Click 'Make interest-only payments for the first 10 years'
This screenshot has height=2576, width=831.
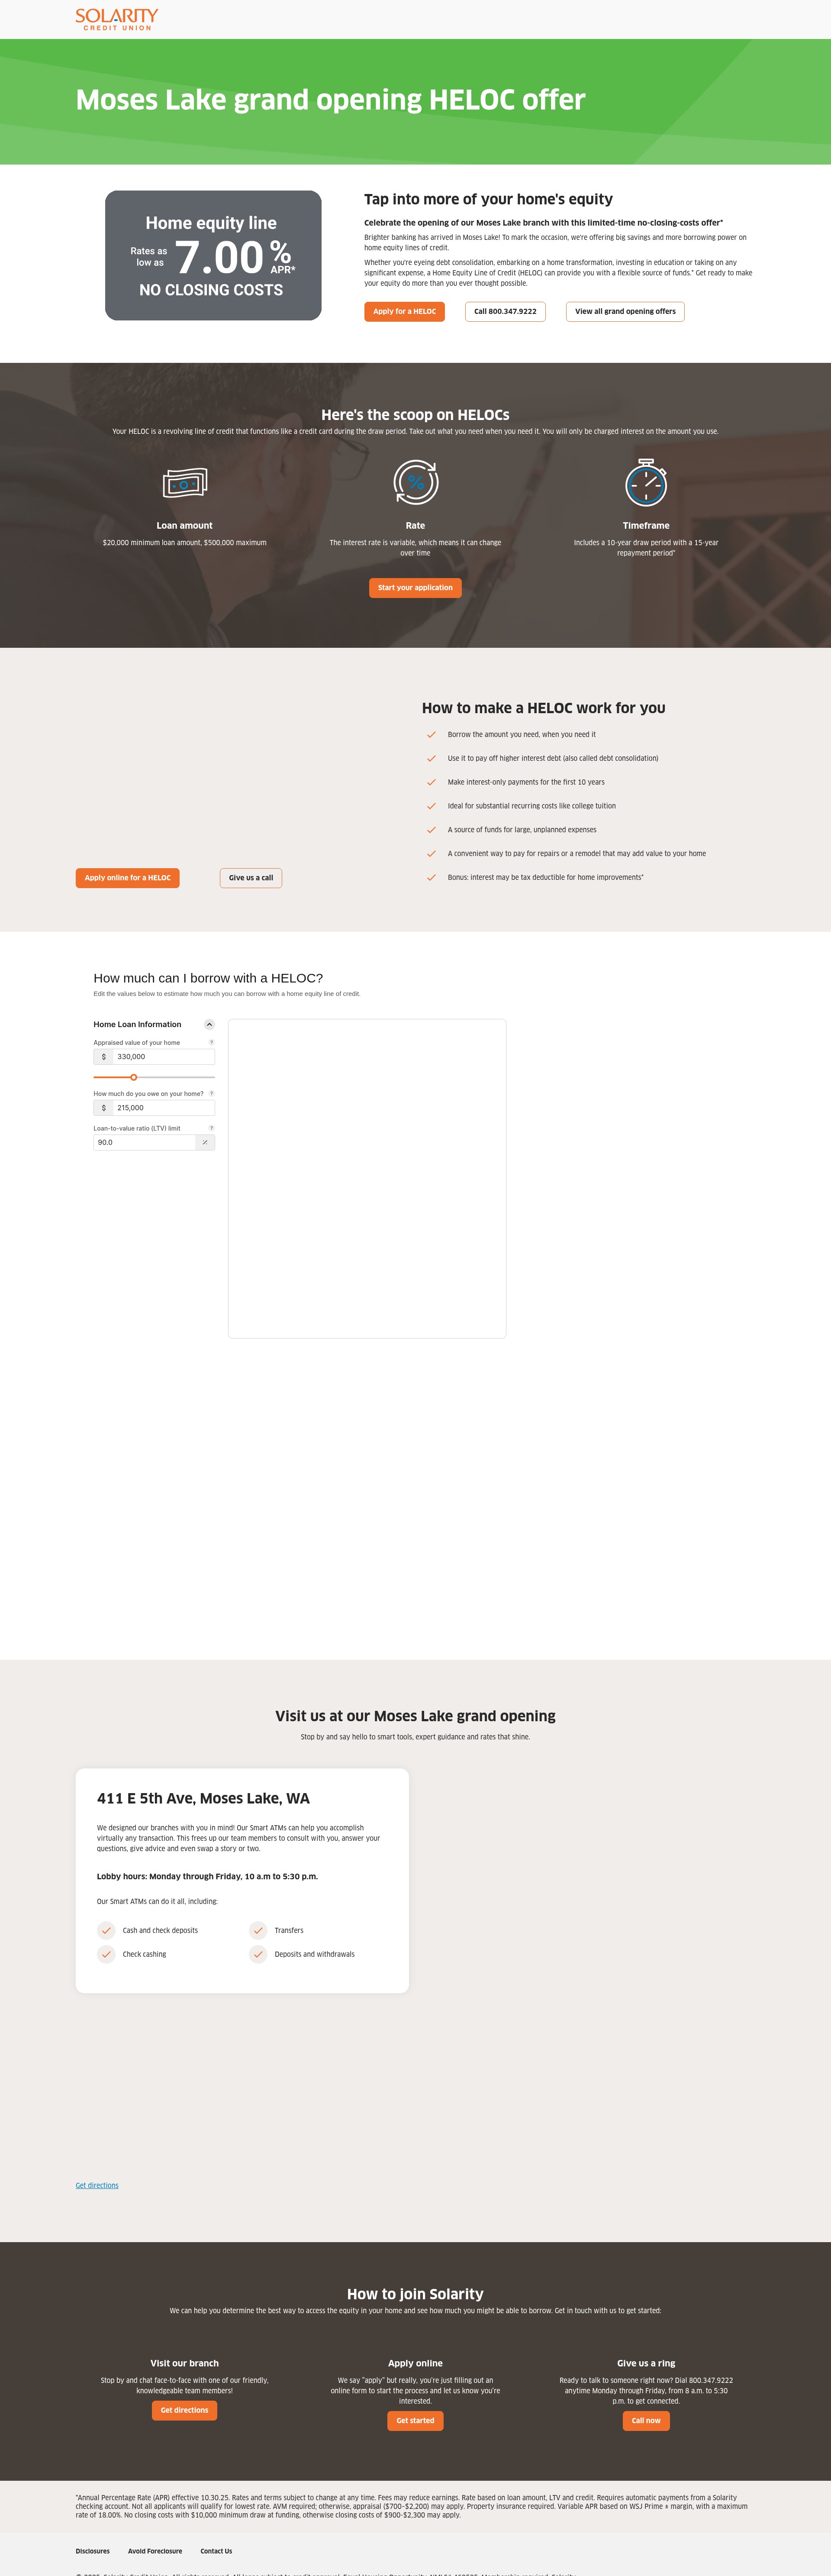[x=526, y=782]
